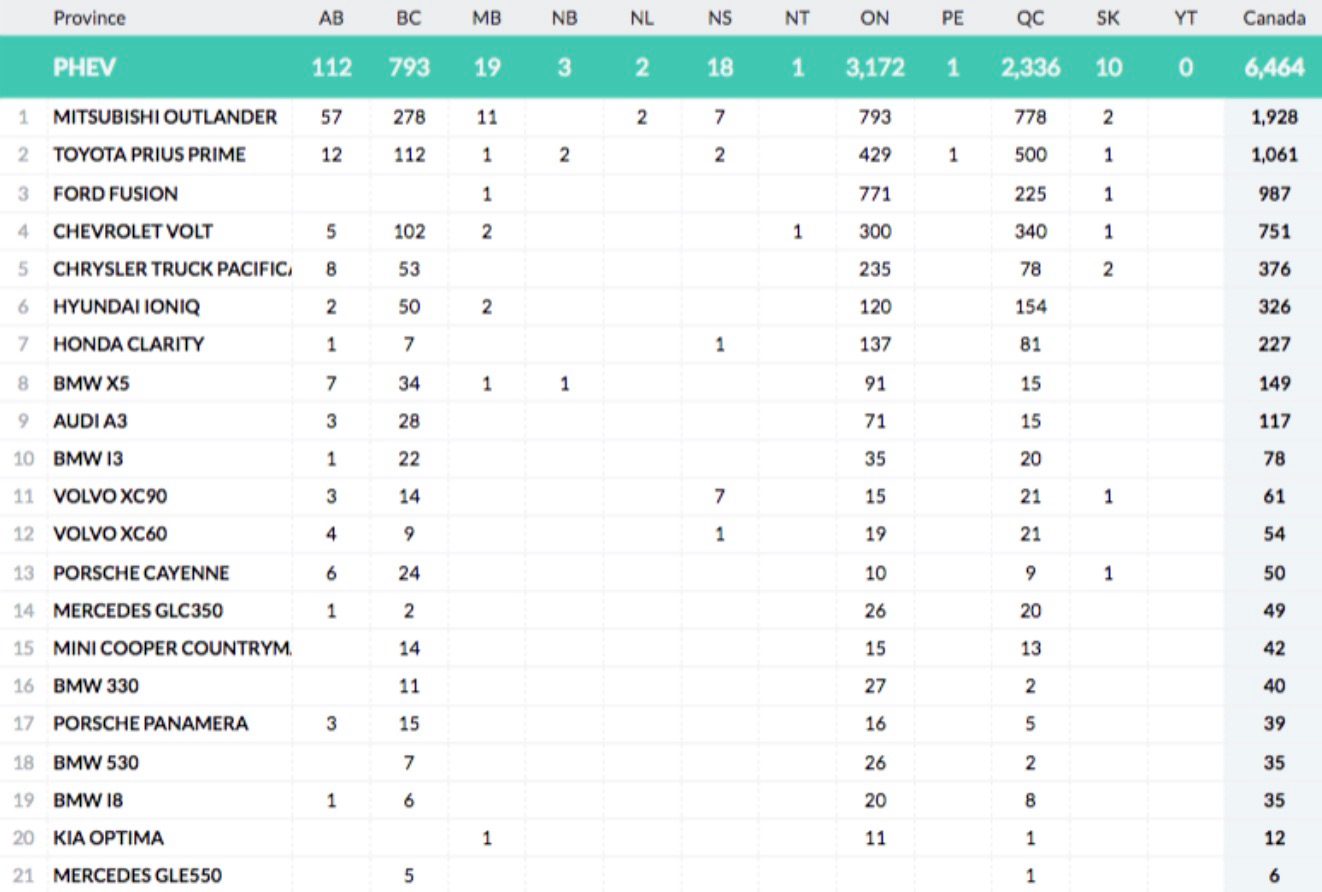1322x892 pixels.
Task: Select the PE column header
Action: (x=952, y=18)
